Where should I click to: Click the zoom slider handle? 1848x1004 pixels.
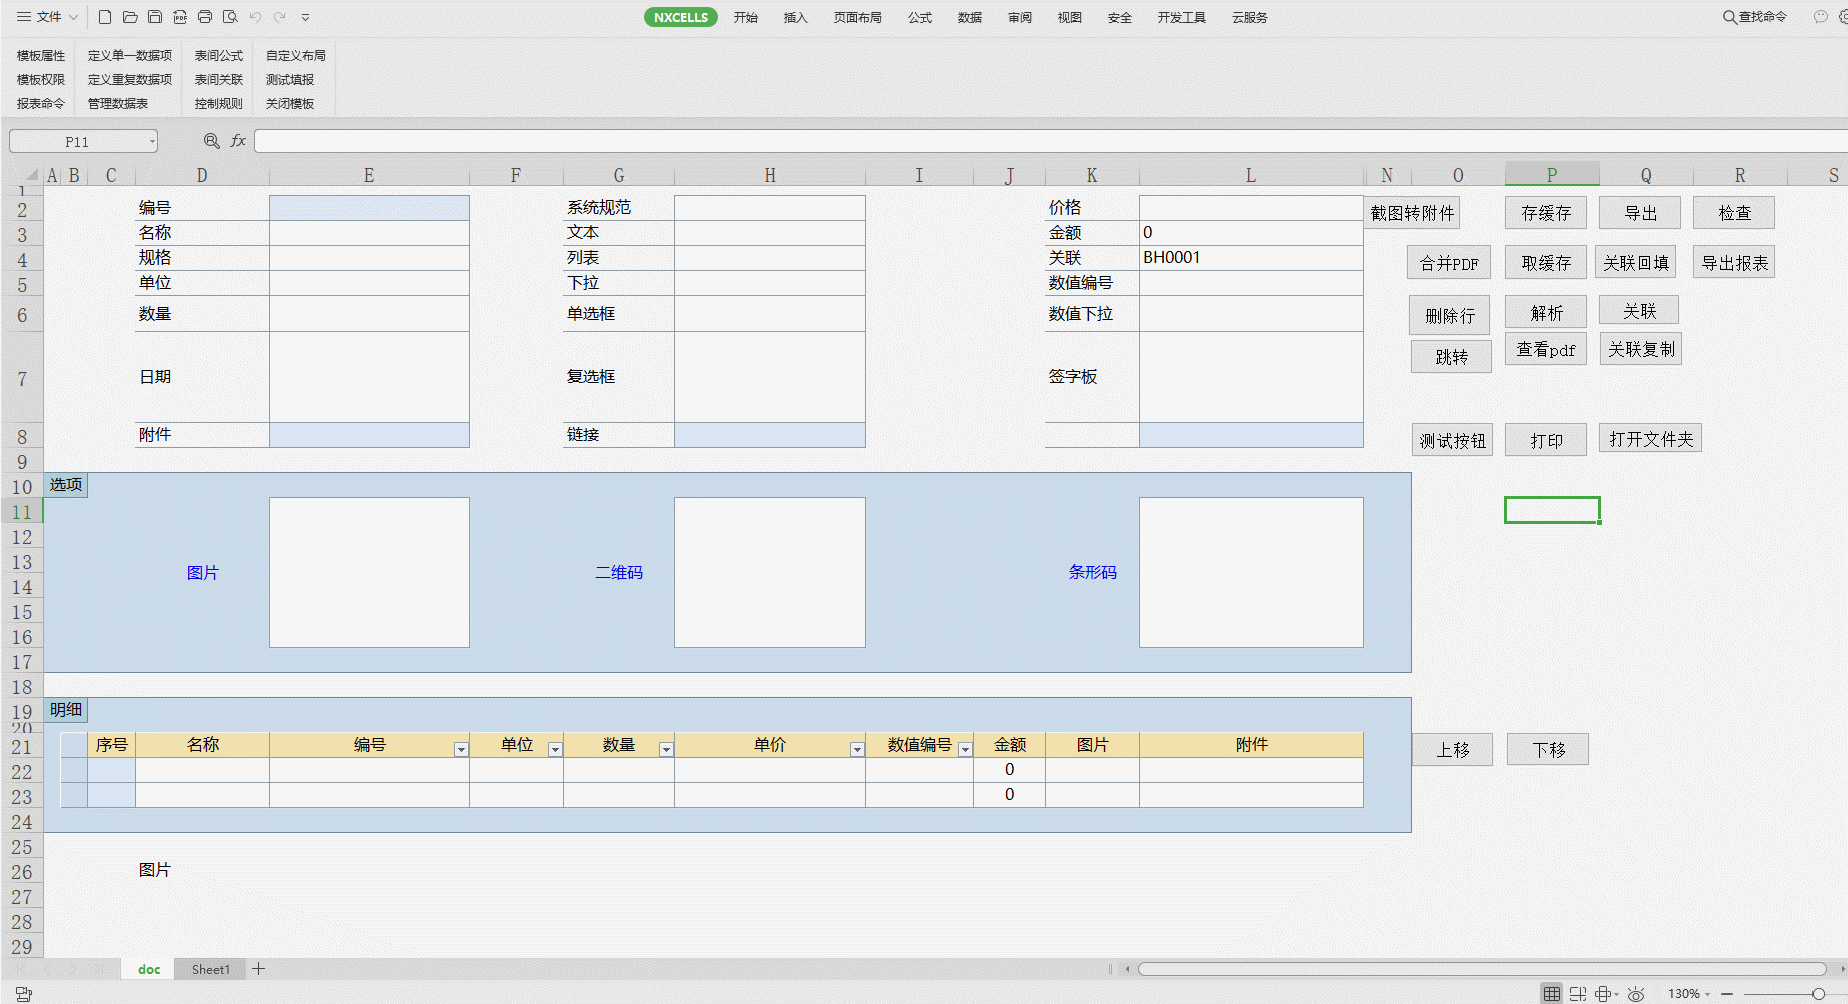point(1818,993)
